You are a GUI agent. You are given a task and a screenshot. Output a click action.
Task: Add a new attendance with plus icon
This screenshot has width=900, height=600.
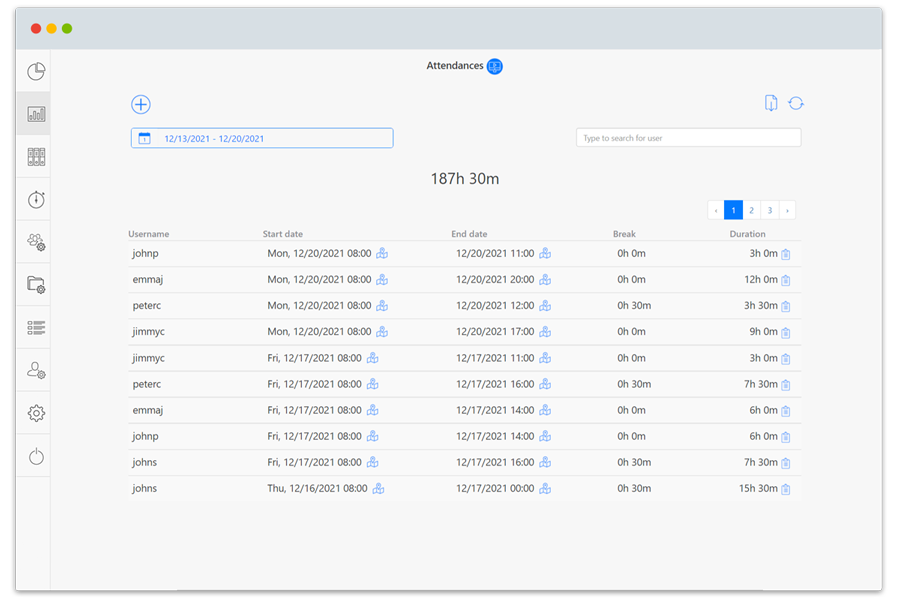[141, 105]
